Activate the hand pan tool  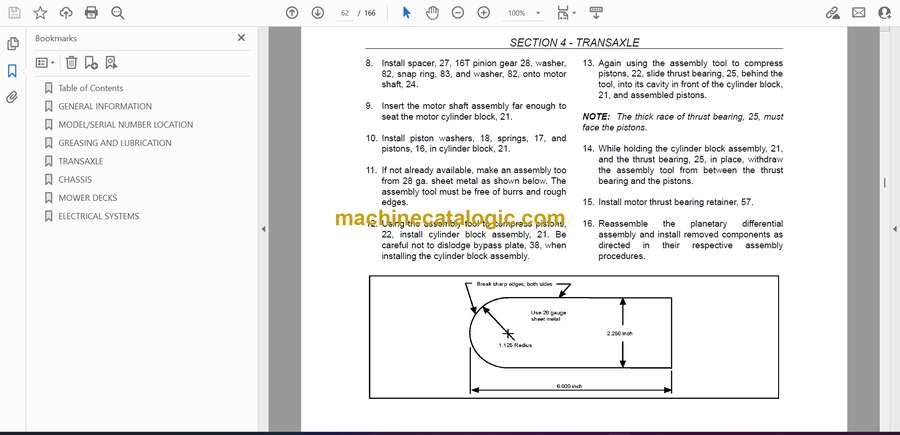pyautogui.click(x=432, y=13)
